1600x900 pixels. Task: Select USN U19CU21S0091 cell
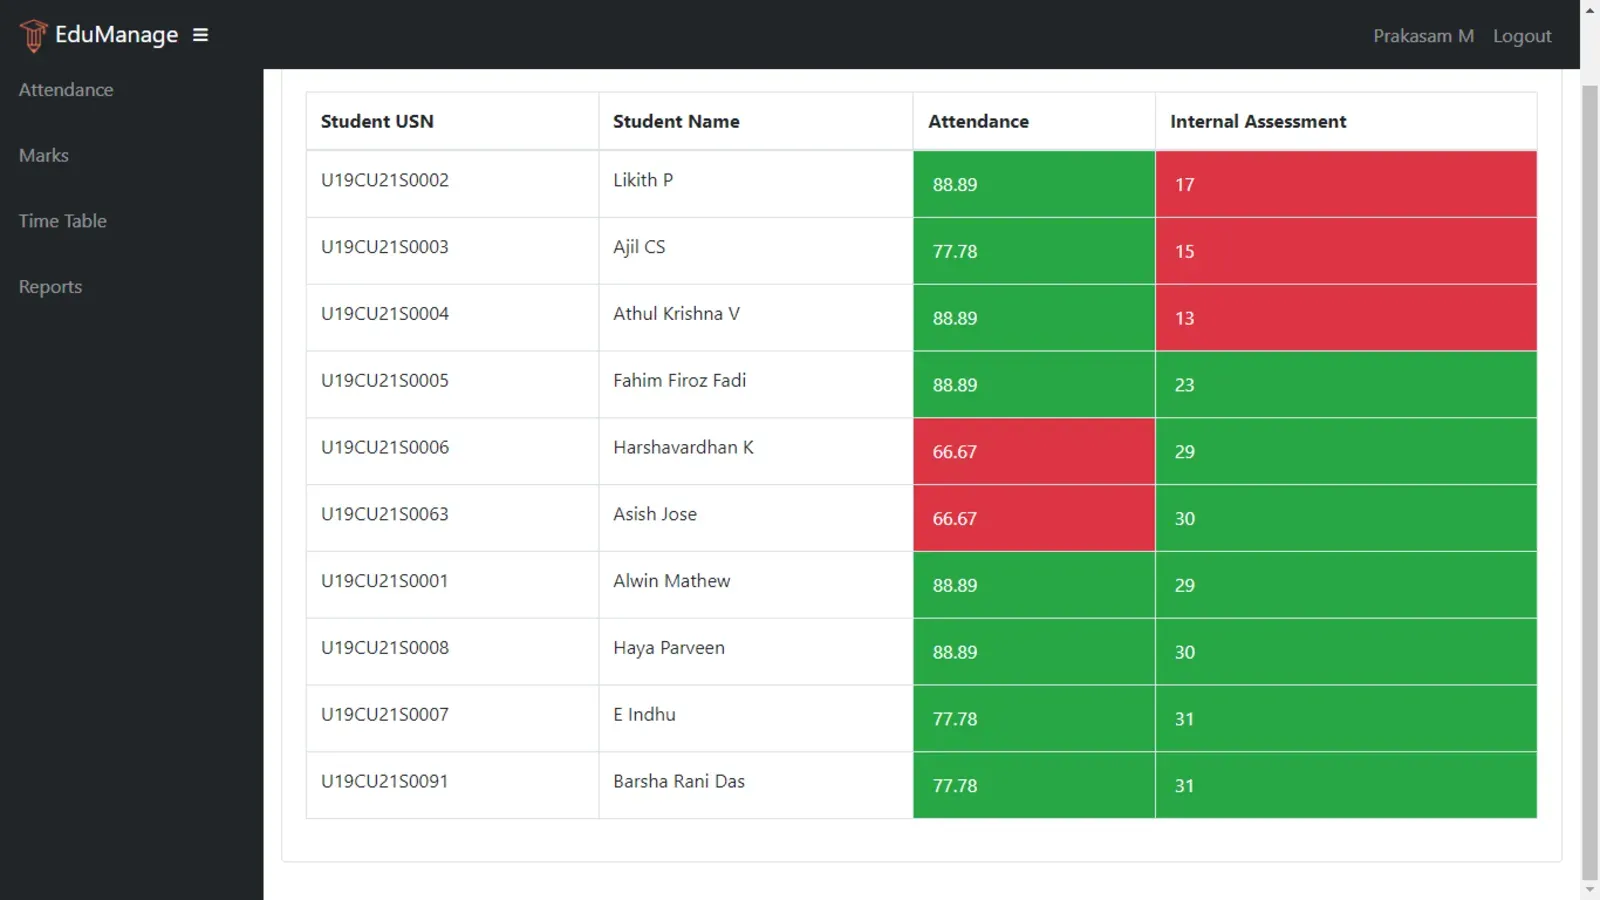coord(384,781)
